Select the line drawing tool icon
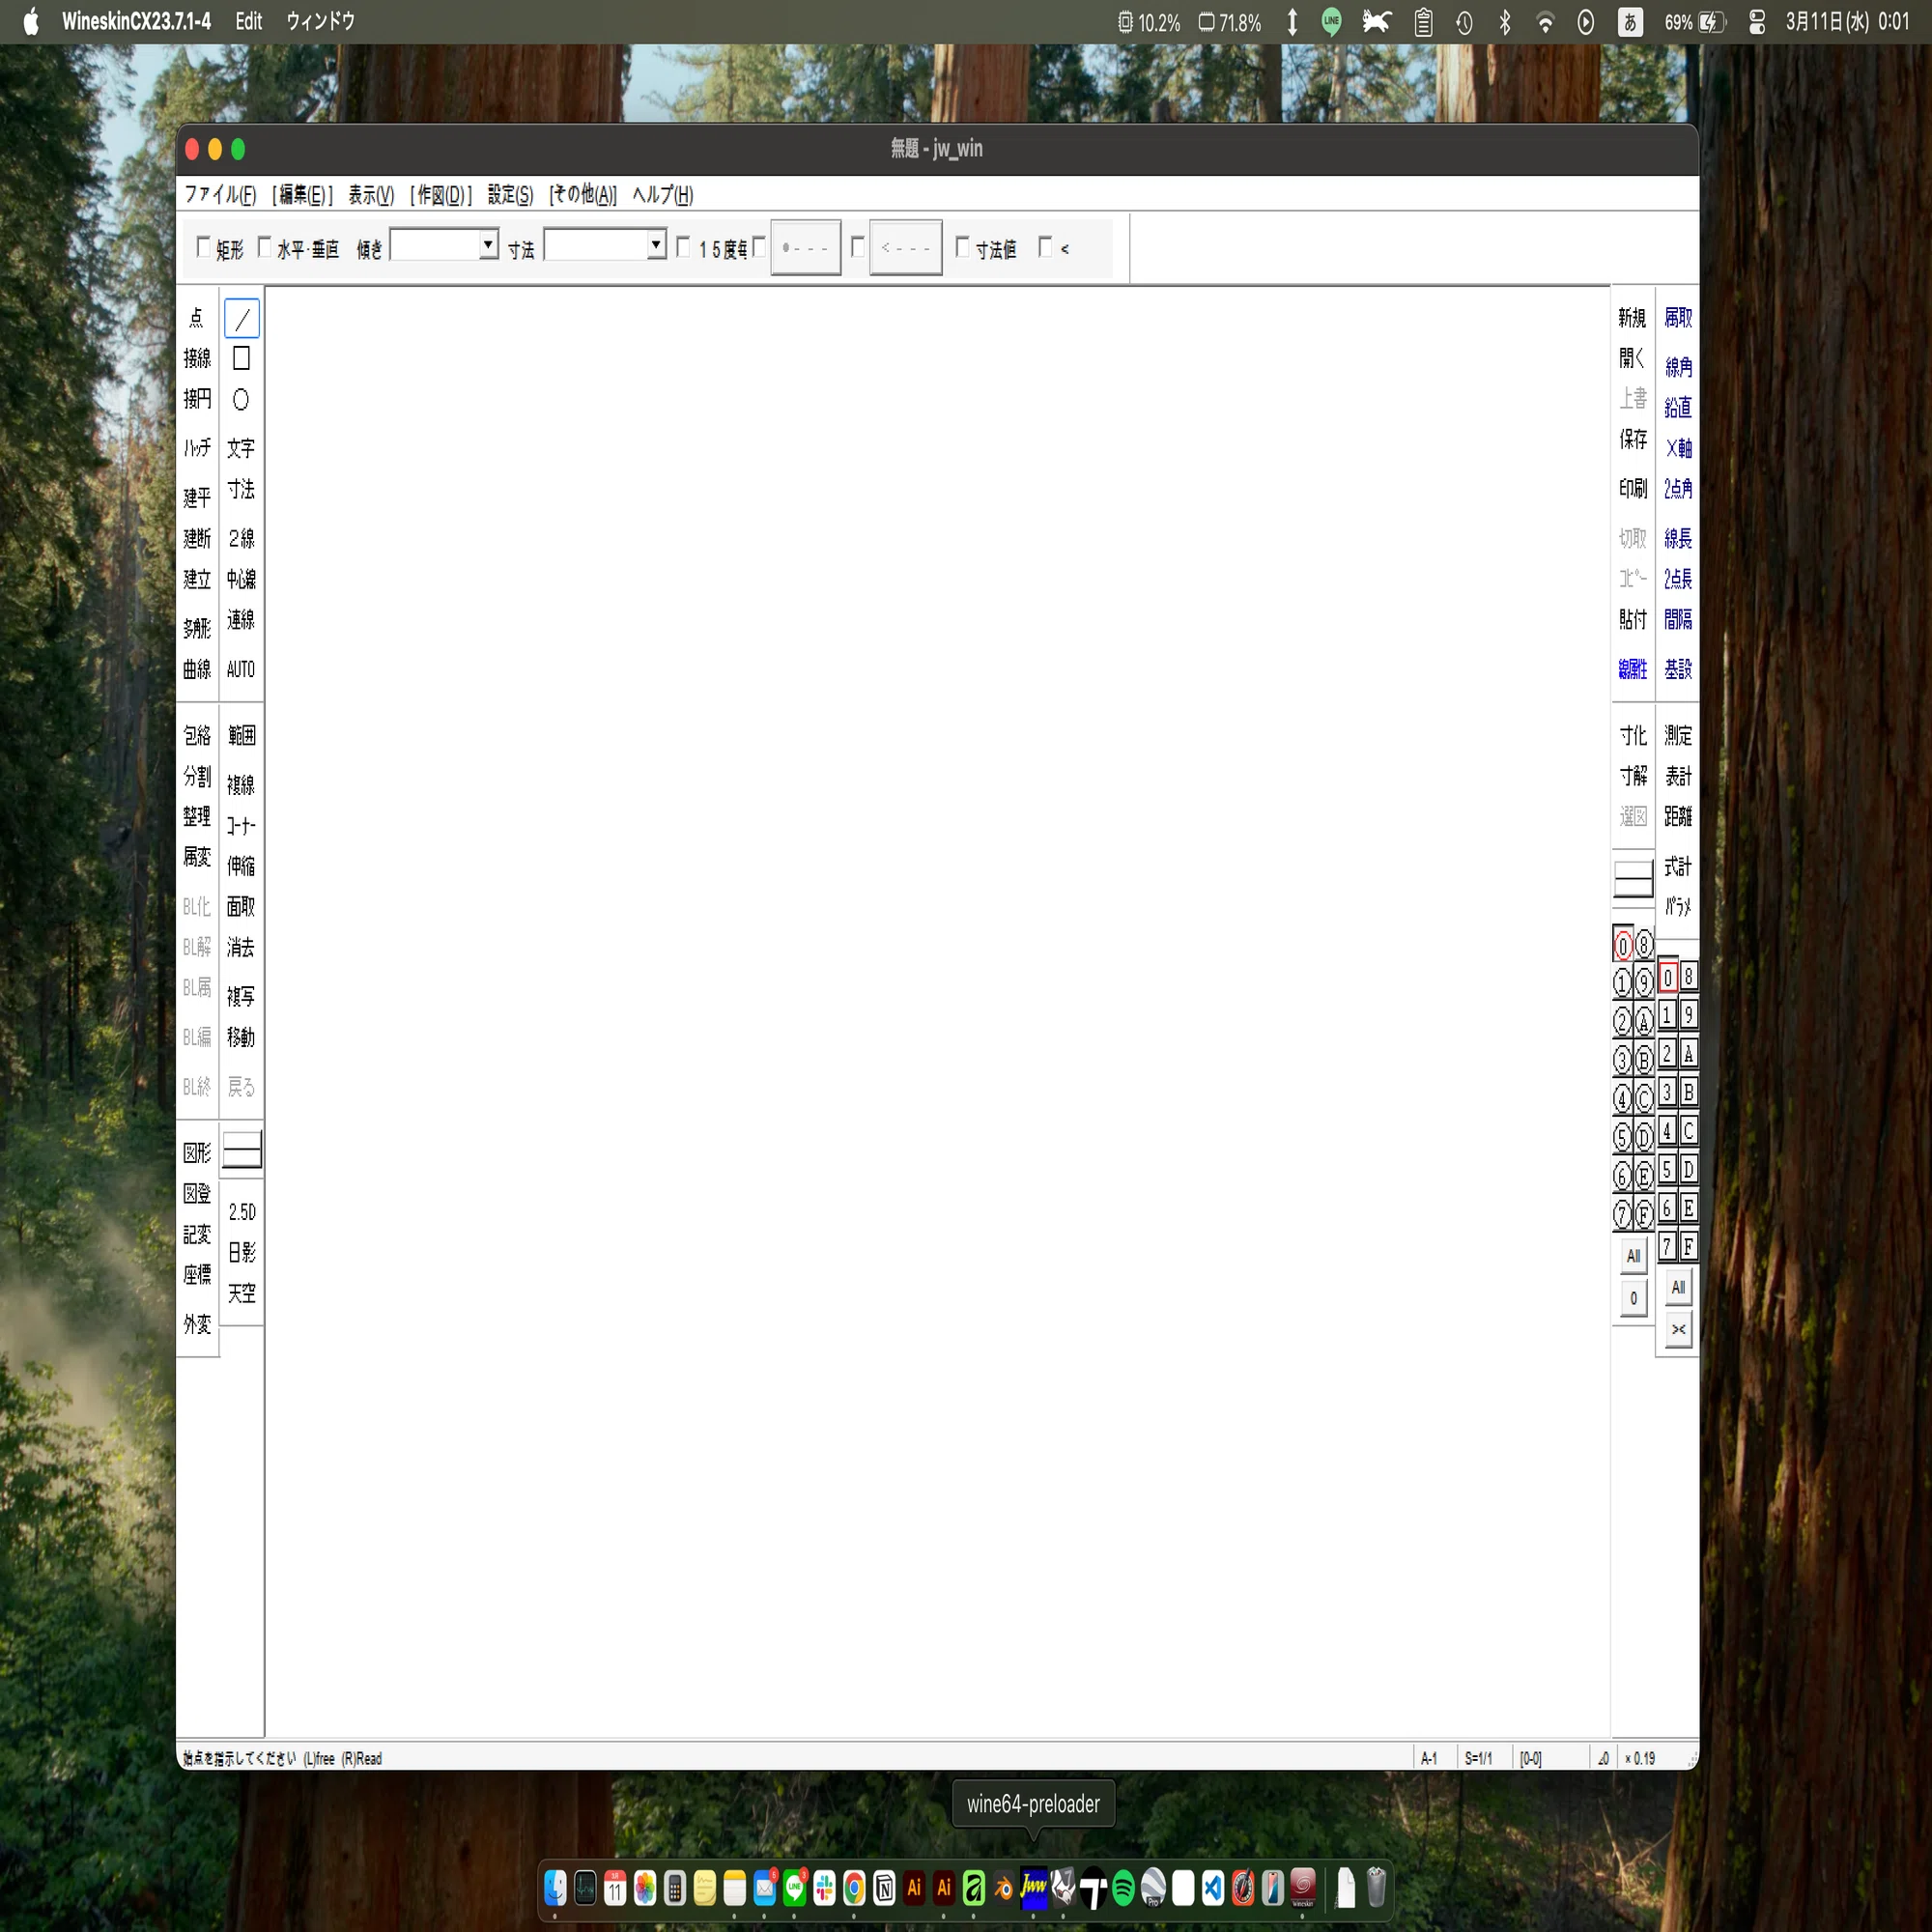Screen dimensions: 1932x1932 [x=241, y=319]
